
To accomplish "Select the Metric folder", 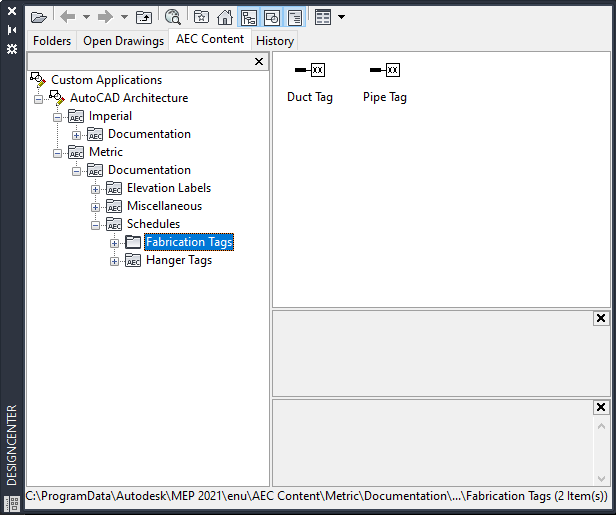I will [106, 152].
